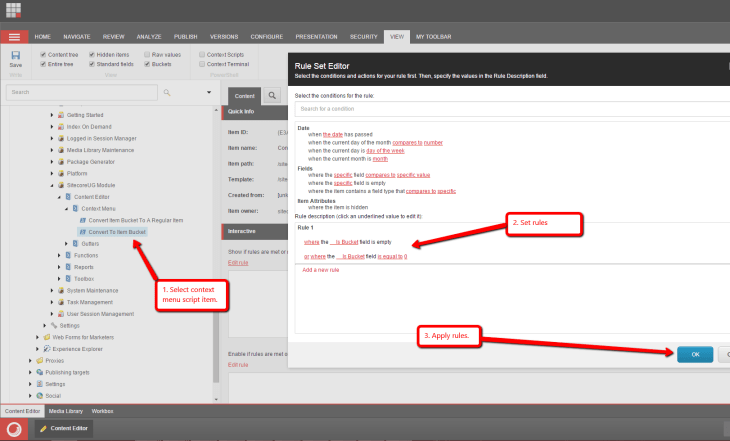Image resolution: width=730 pixels, height=441 pixels.
Task: Open the red hamburger Sitecore menu
Action: [x=15, y=36]
